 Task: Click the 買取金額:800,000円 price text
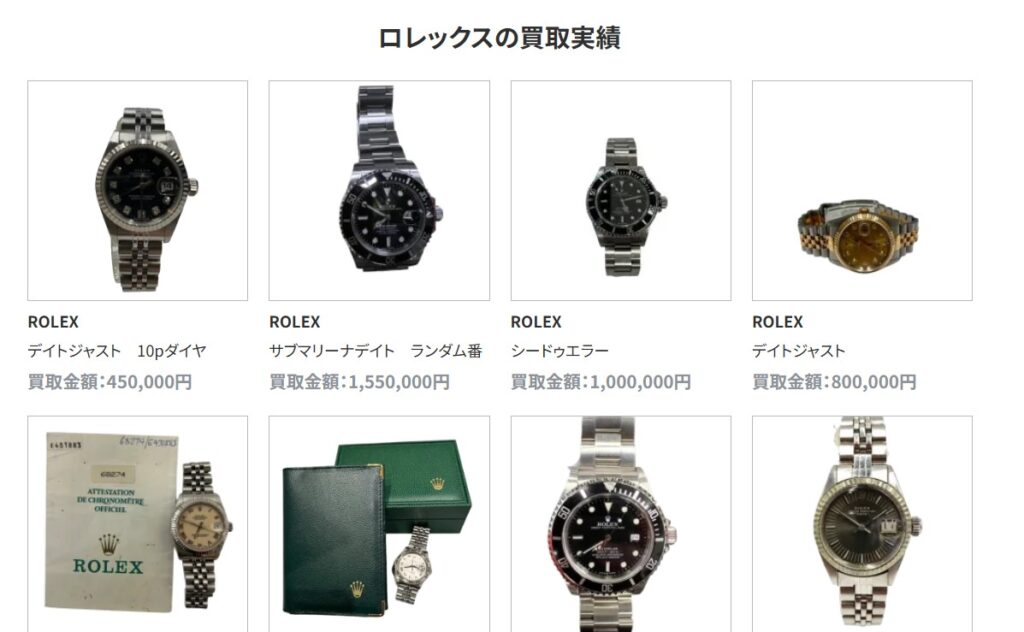(835, 381)
